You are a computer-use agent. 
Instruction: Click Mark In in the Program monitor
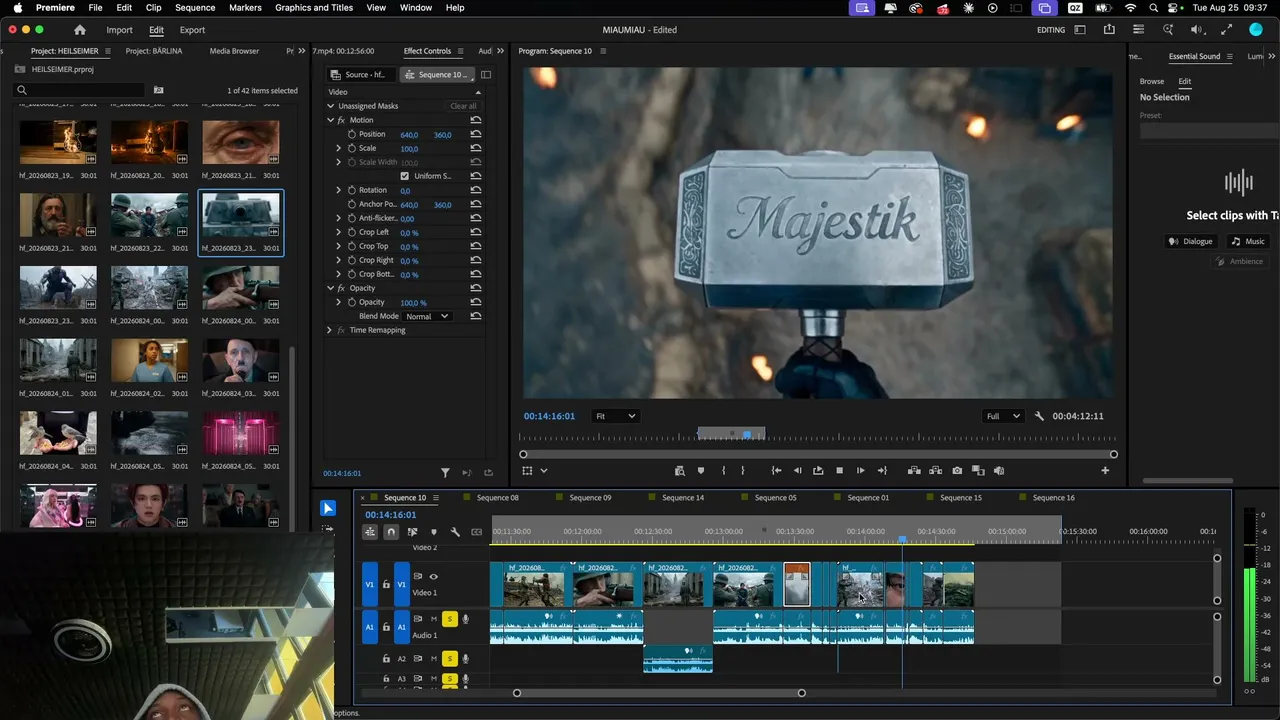click(x=723, y=470)
